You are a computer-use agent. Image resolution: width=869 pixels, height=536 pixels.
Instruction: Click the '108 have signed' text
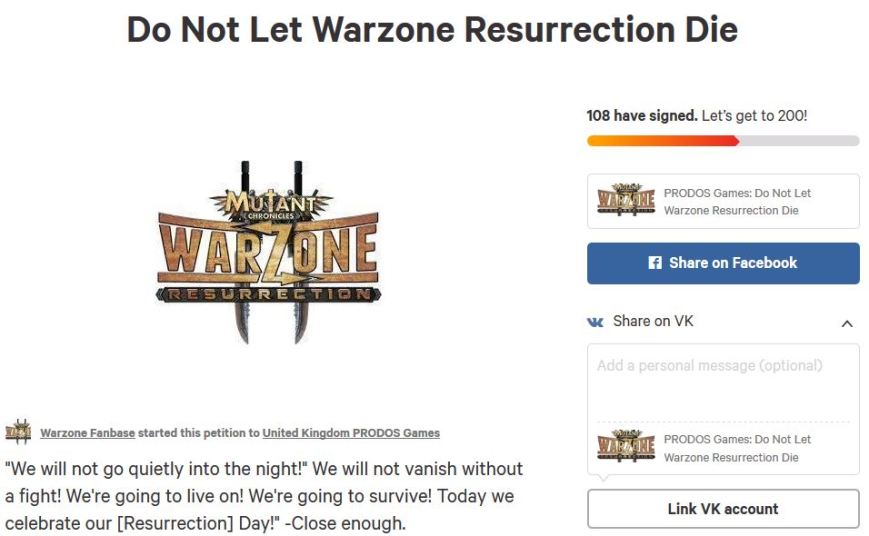(642, 116)
